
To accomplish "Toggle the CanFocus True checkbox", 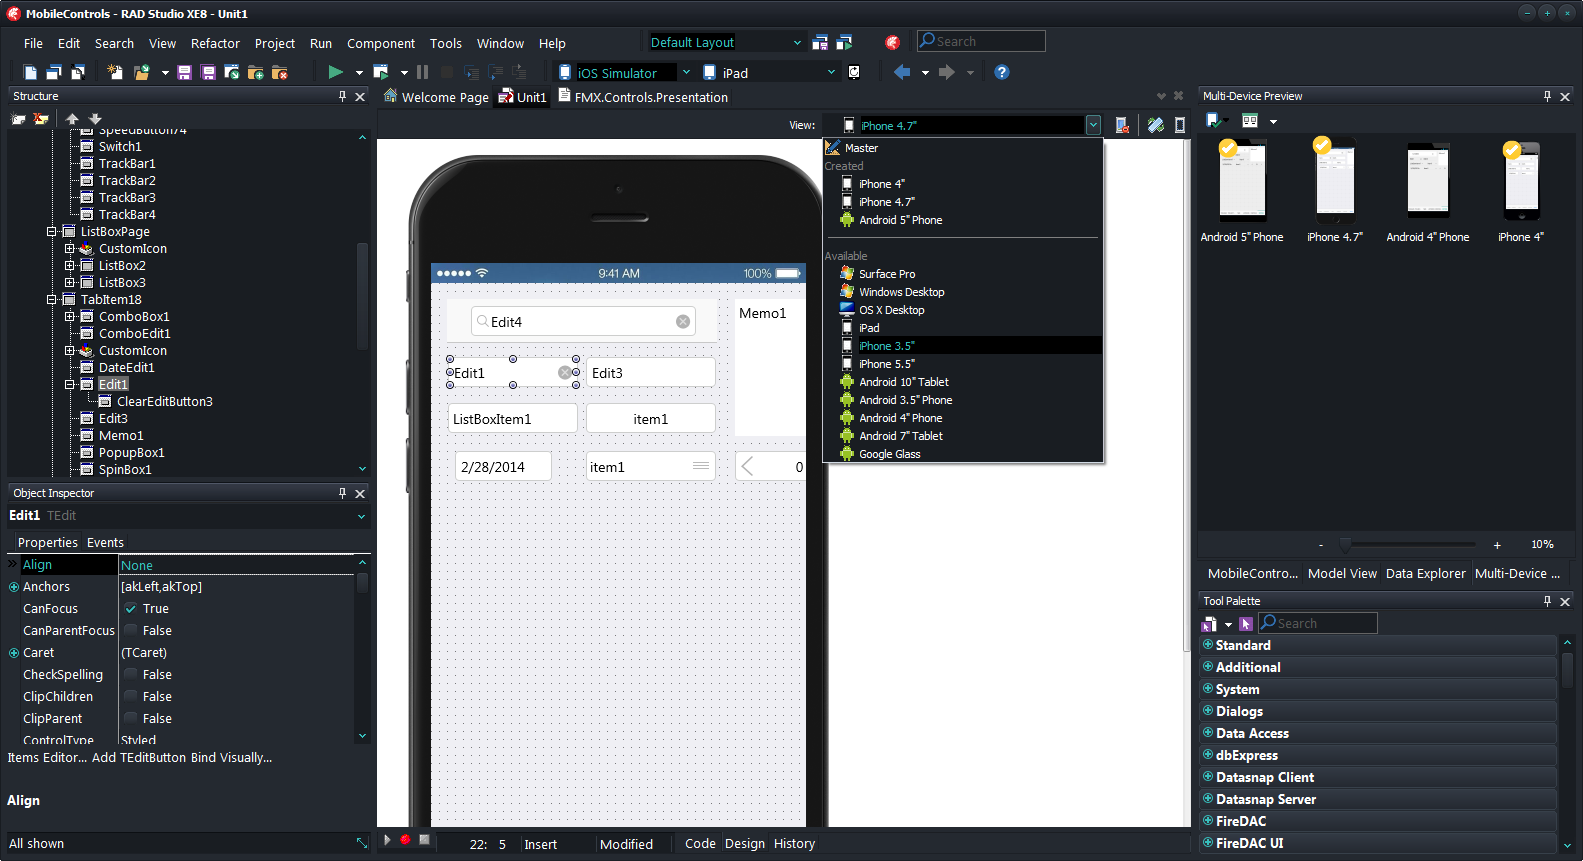I will (x=130, y=609).
